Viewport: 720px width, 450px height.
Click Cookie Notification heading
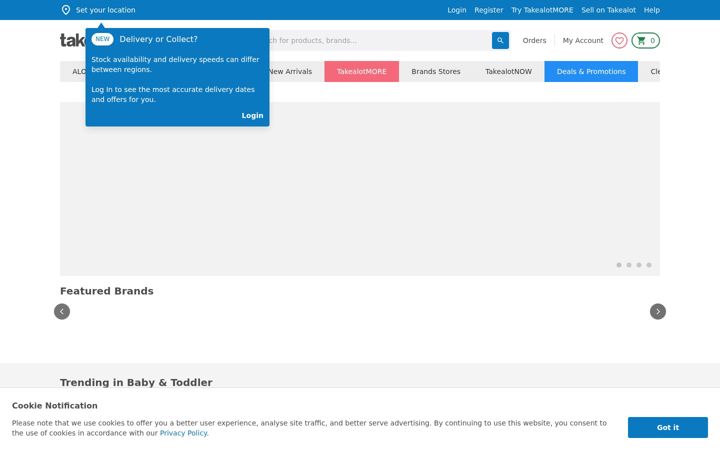tap(55, 405)
